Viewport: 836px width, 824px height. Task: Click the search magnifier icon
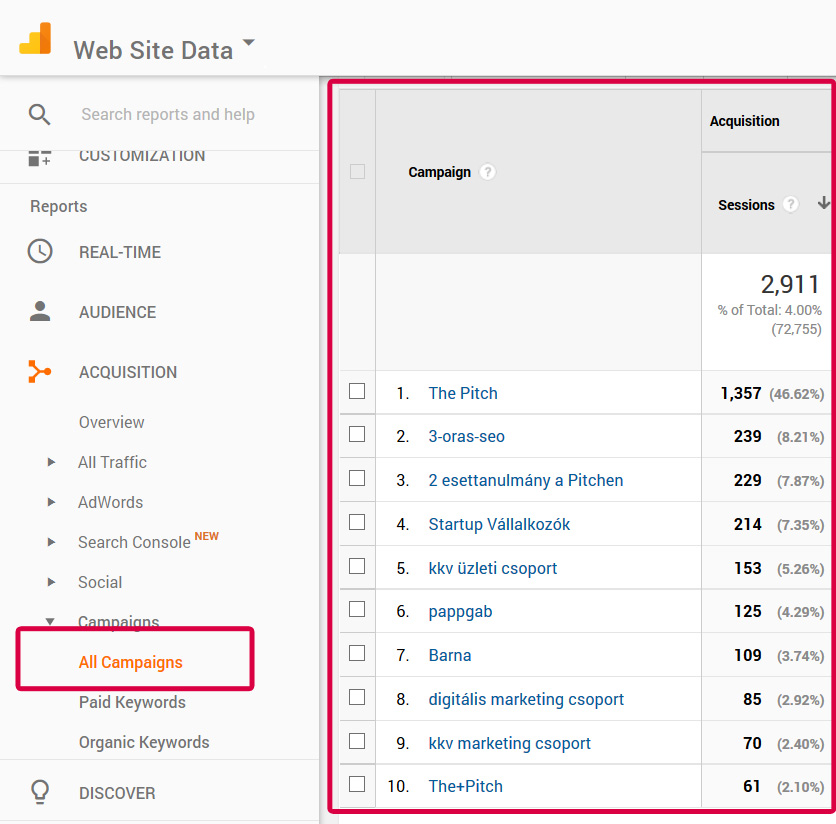(x=39, y=114)
